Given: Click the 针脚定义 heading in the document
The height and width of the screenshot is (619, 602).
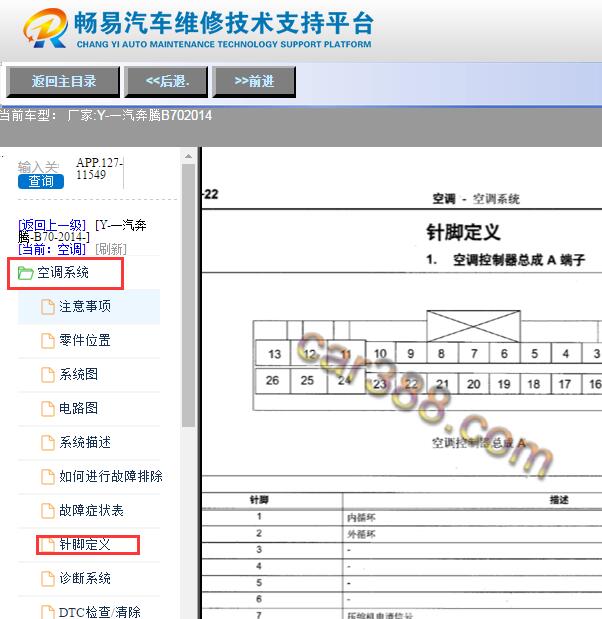Looking at the screenshot, I should click(x=463, y=232).
